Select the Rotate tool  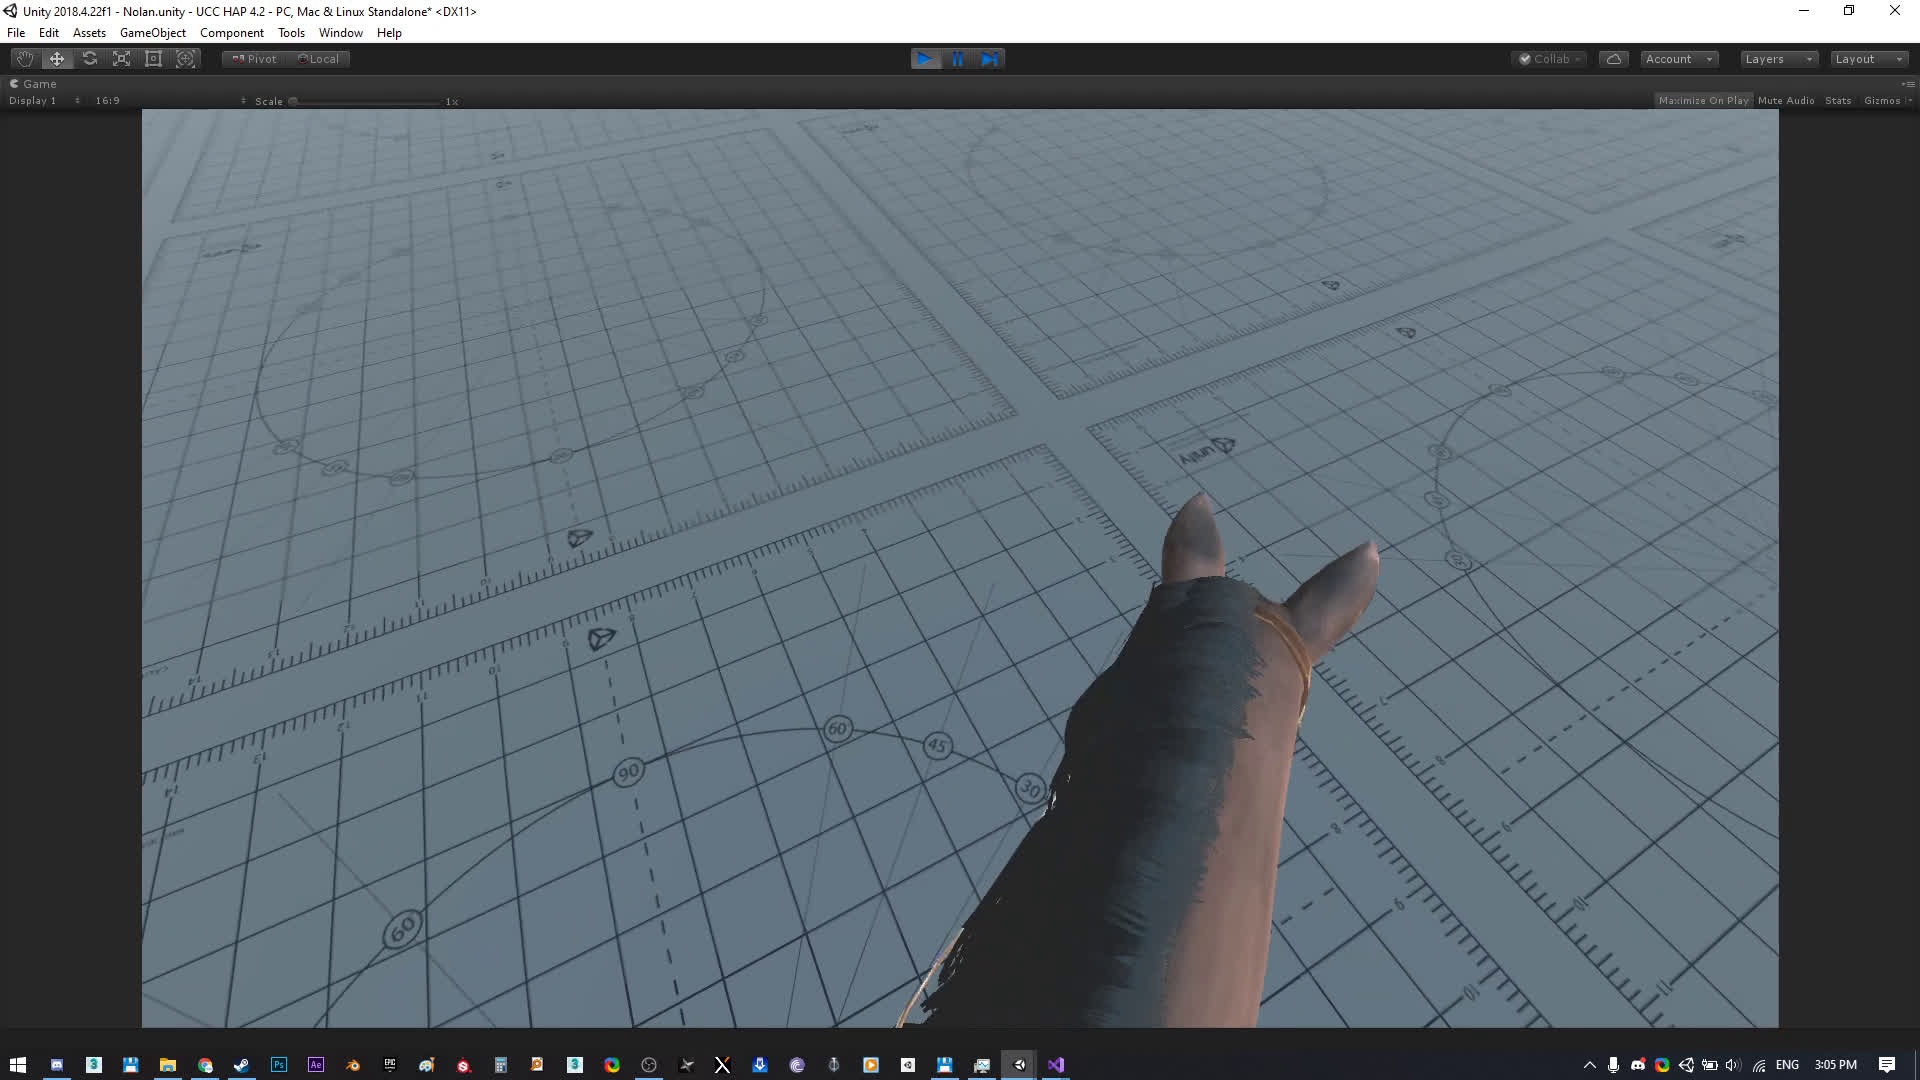coord(90,59)
